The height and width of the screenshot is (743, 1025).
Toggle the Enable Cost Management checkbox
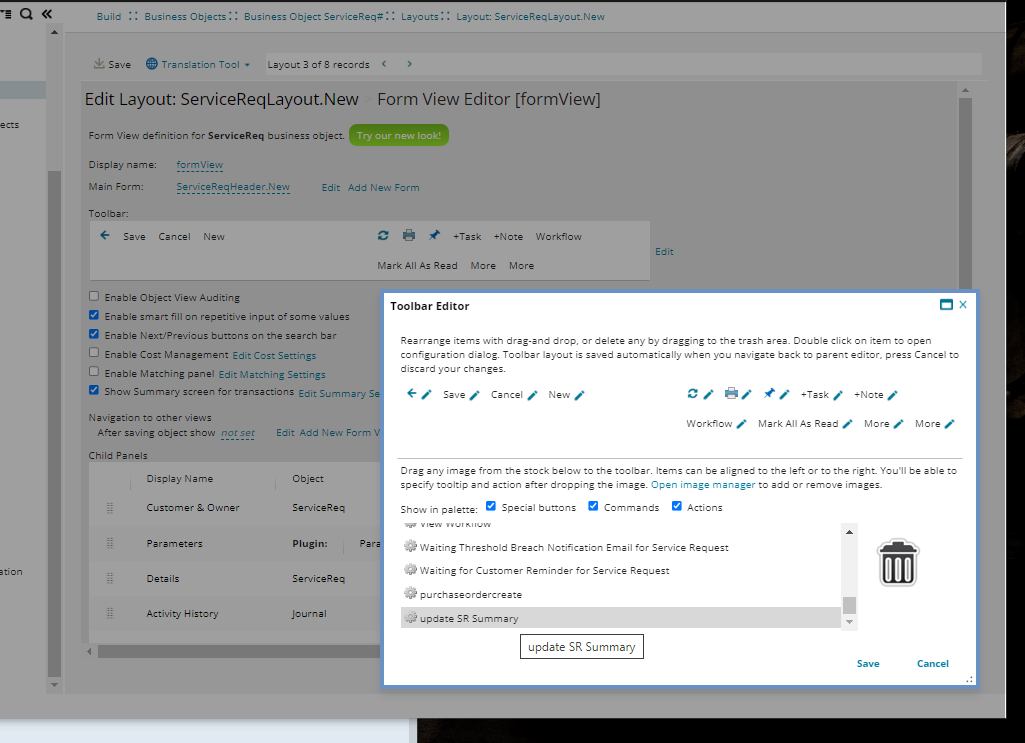point(94,352)
